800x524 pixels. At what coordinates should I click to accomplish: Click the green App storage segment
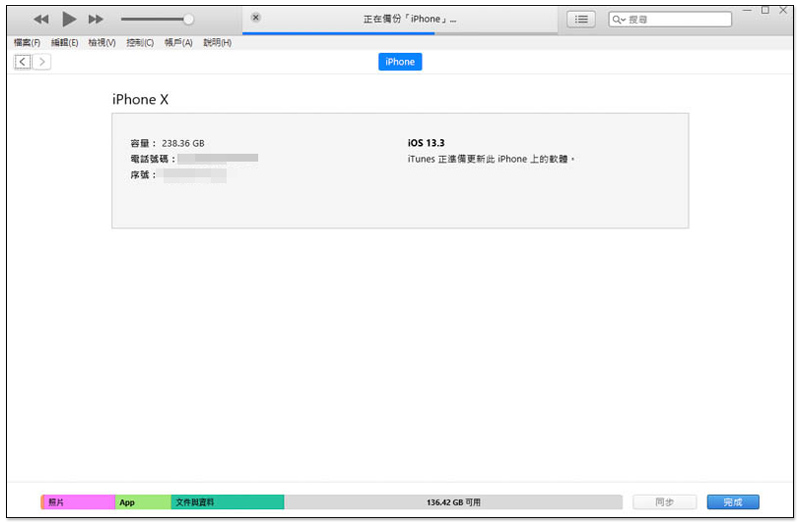point(143,502)
